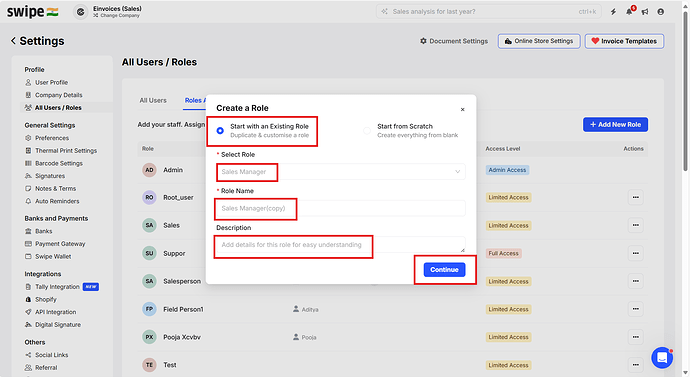The image size is (690, 377).
Task: Click the Description text area
Action: (341, 245)
